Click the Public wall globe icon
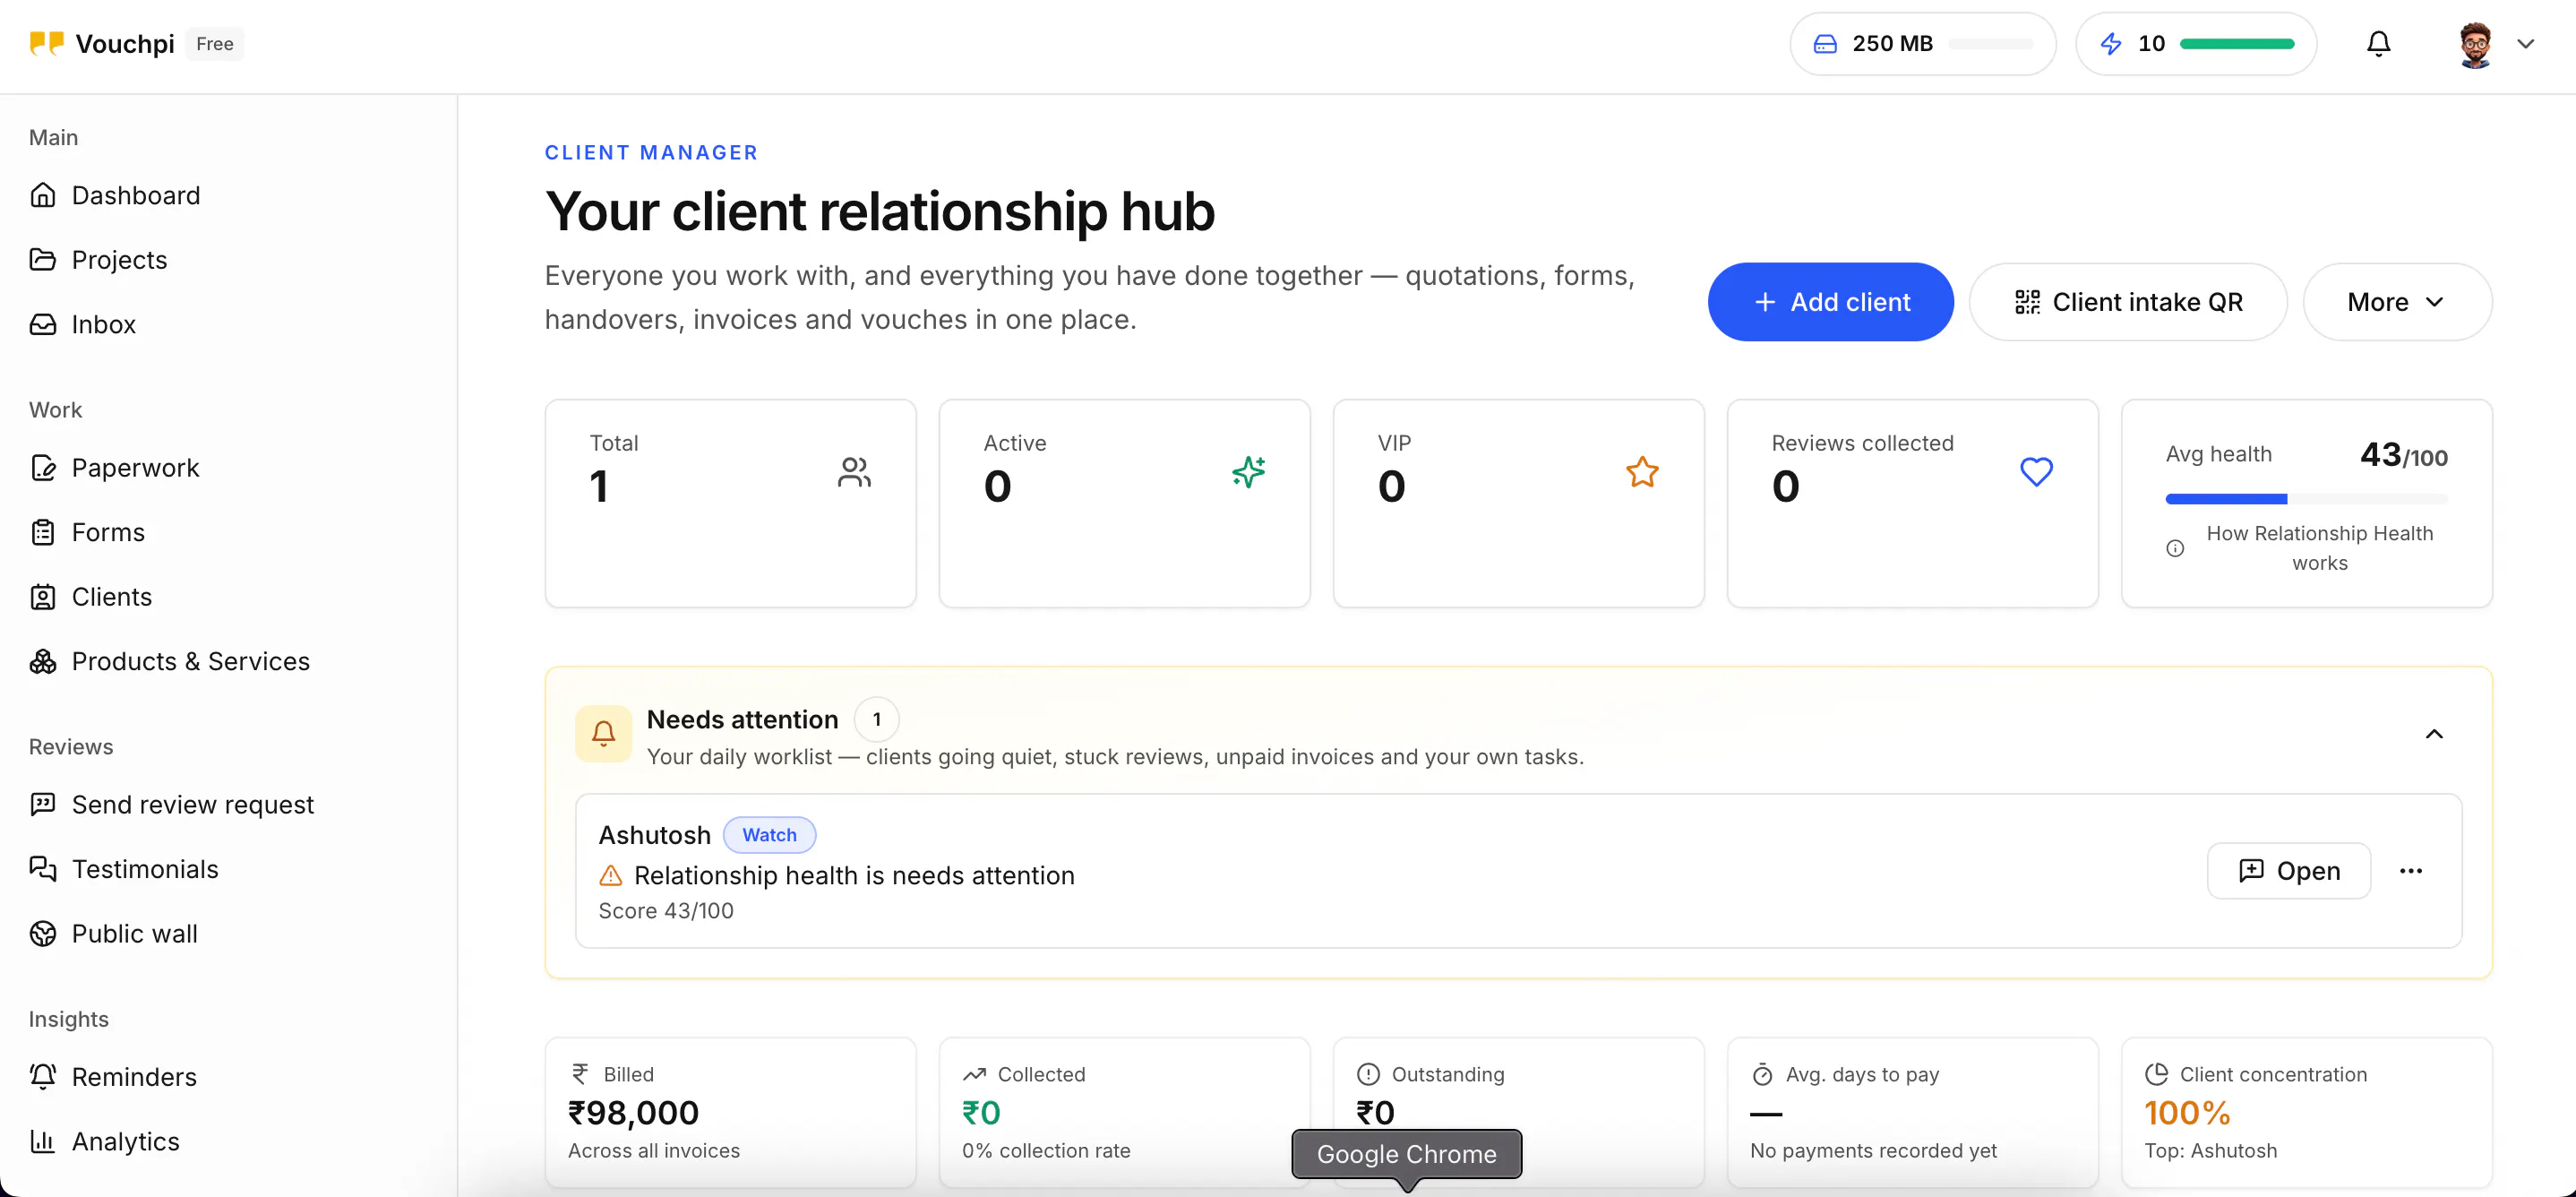2576x1197 pixels. click(x=43, y=934)
